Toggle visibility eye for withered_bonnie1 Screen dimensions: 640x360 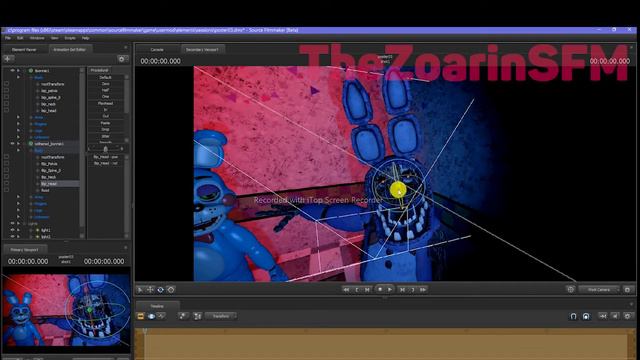[12, 144]
